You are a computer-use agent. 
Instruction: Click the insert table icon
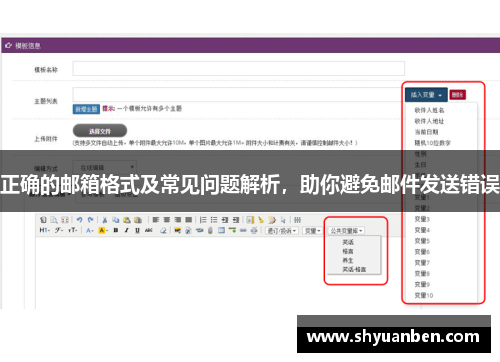(x=221, y=230)
